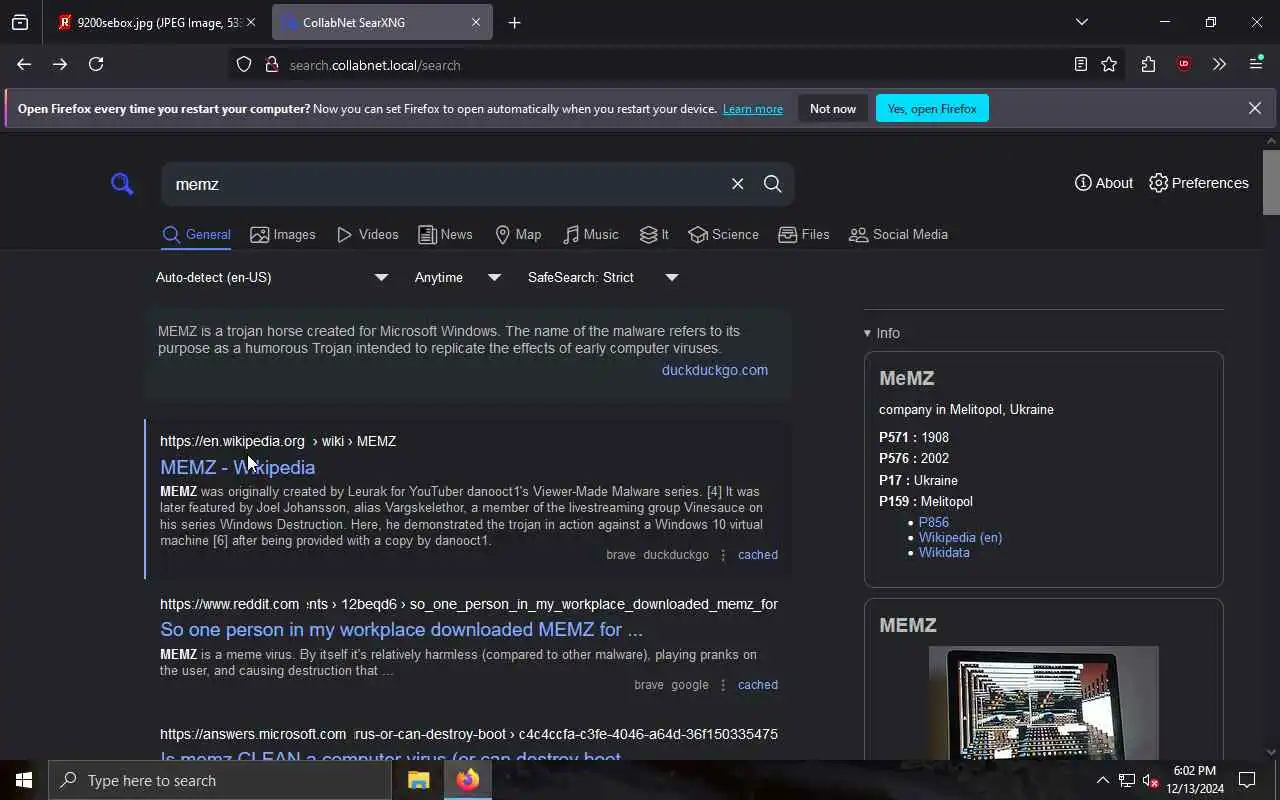
Task: Switch to News category
Action: [x=445, y=235]
